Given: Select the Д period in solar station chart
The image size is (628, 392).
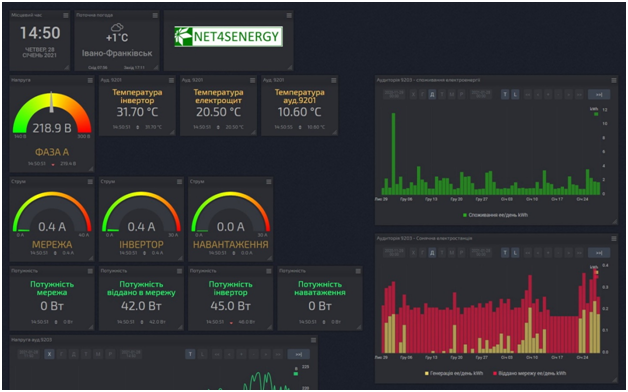Looking at the screenshot, I should point(432,253).
